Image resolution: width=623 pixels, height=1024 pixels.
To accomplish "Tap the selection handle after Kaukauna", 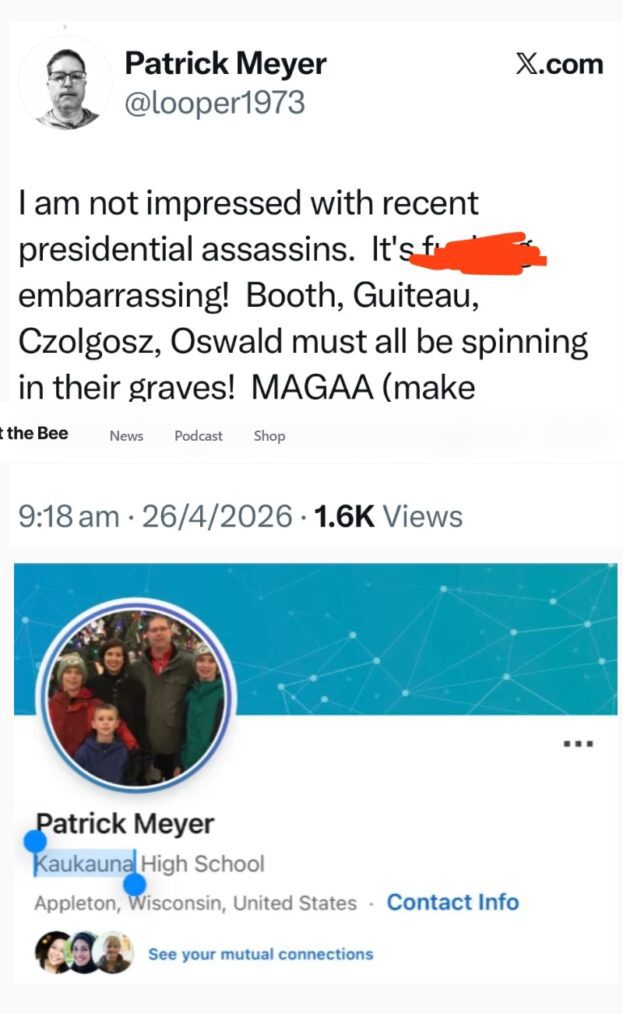I will [x=134, y=884].
